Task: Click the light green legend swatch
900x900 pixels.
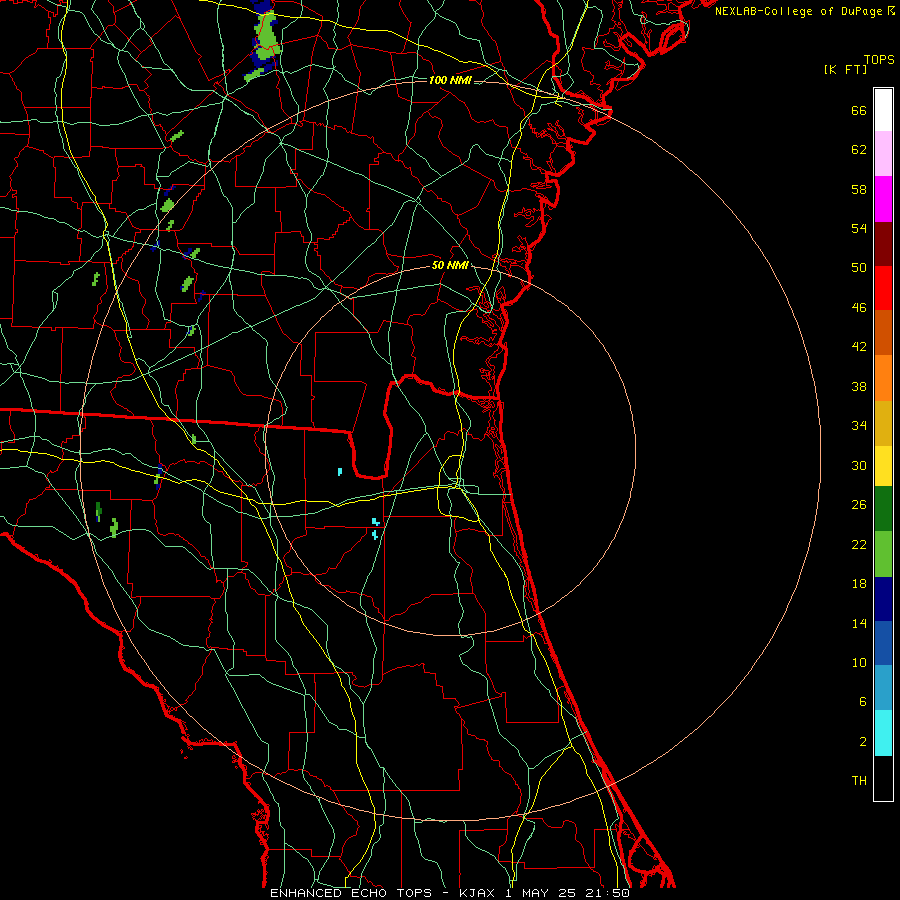Action: pyautogui.click(x=883, y=554)
